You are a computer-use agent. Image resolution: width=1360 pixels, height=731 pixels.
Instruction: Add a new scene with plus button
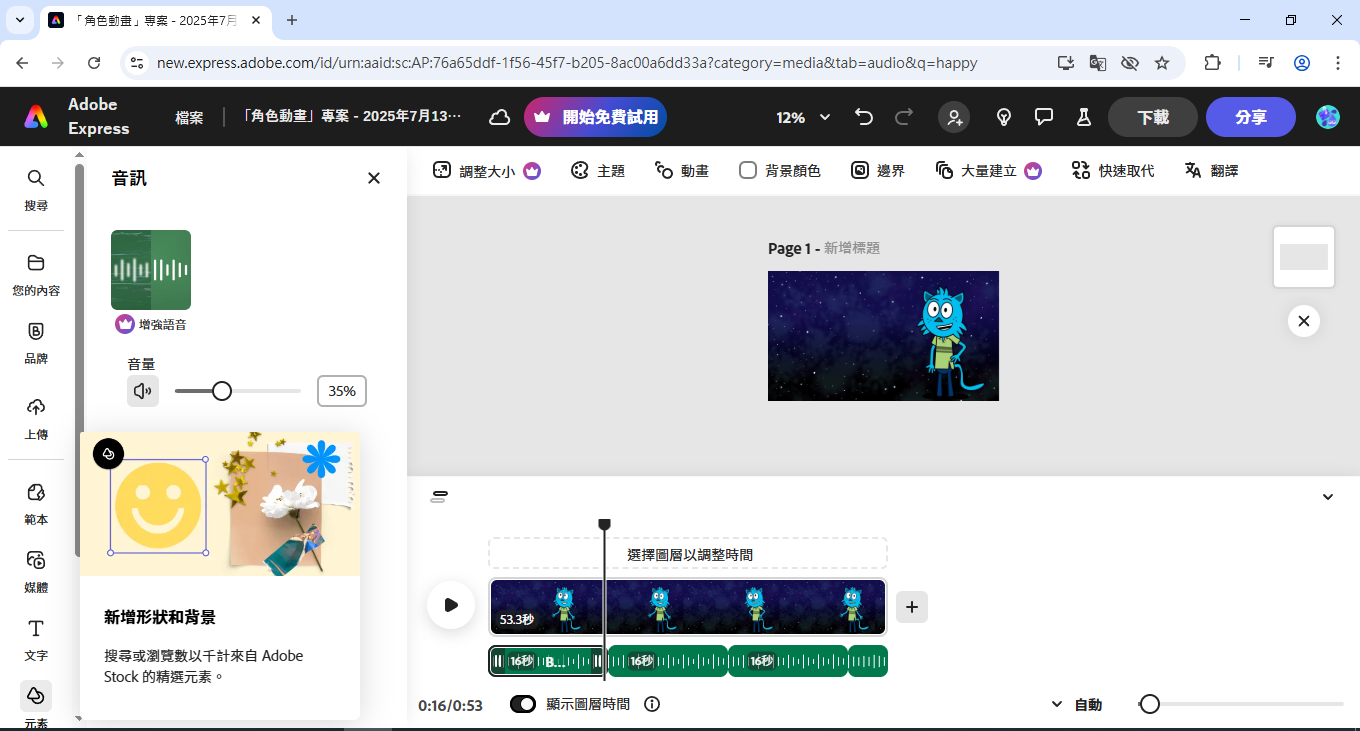912,606
